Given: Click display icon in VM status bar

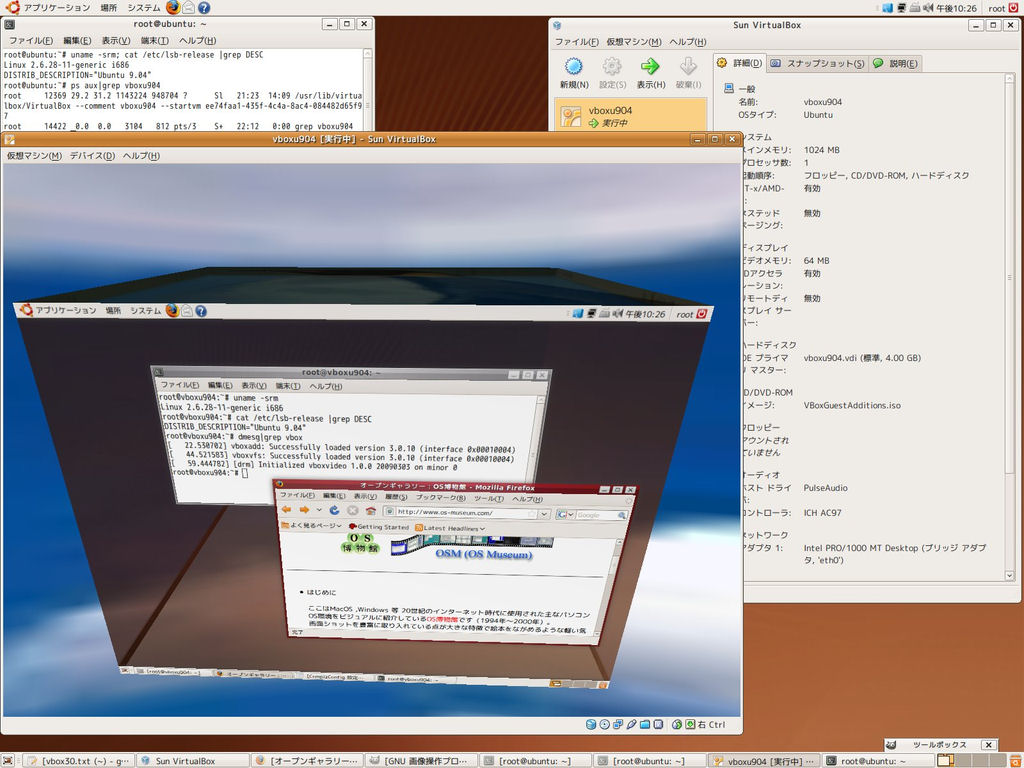Looking at the screenshot, I should point(658,724).
